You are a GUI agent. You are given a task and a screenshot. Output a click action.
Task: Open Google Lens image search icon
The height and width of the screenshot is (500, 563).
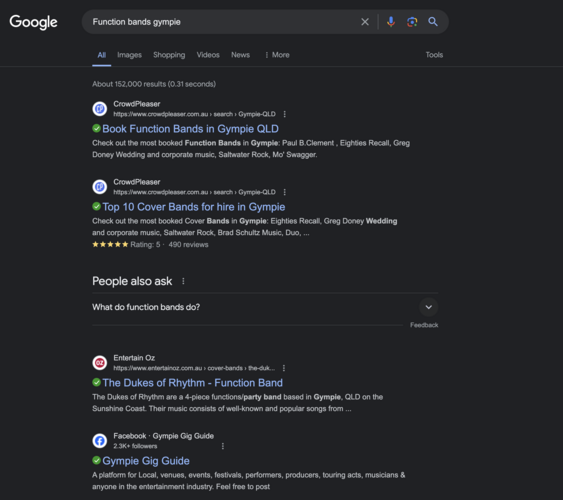coord(412,22)
